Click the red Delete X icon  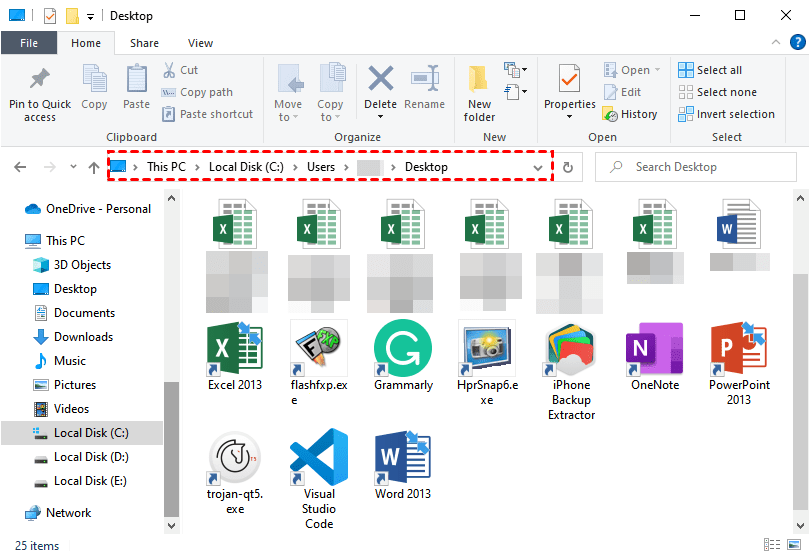click(x=381, y=79)
